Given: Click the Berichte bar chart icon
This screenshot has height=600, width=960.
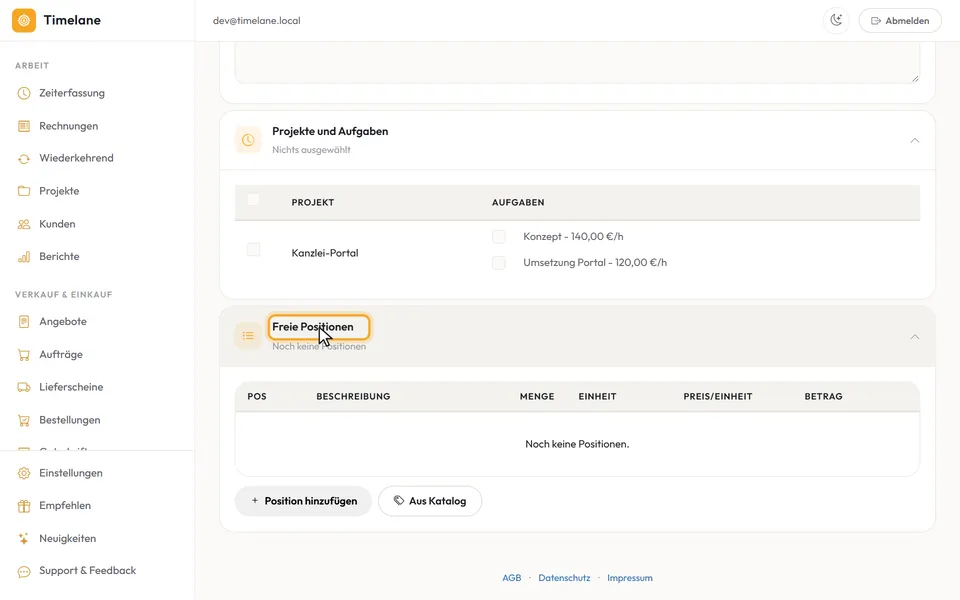Looking at the screenshot, I should click(24, 257).
